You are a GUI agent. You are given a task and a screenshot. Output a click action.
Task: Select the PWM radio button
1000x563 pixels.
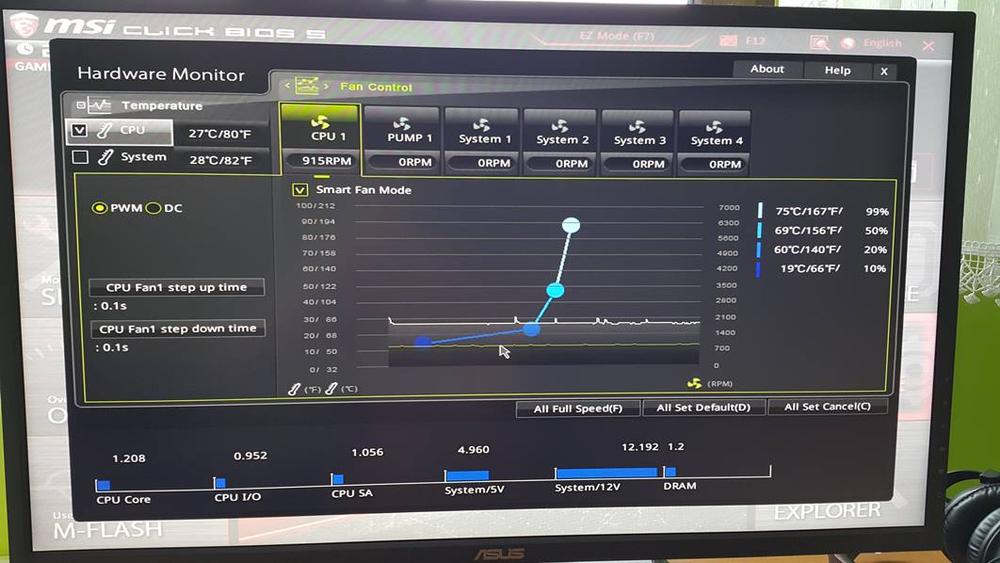tap(99, 208)
